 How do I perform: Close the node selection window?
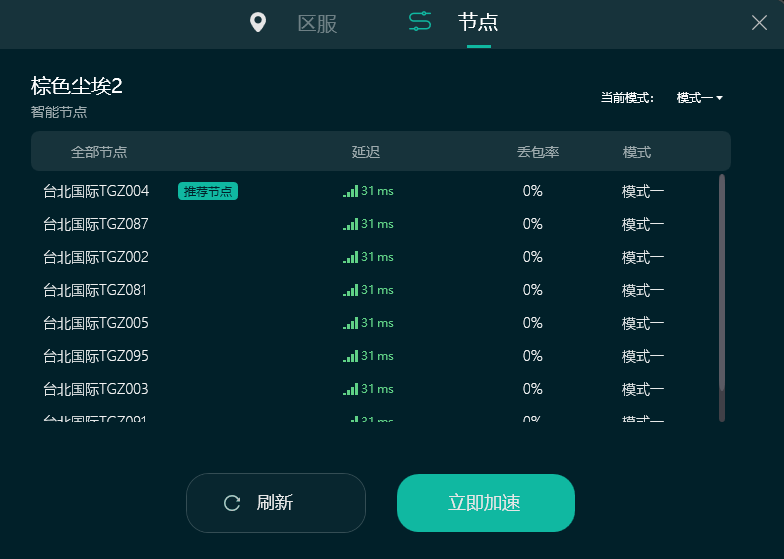(759, 22)
